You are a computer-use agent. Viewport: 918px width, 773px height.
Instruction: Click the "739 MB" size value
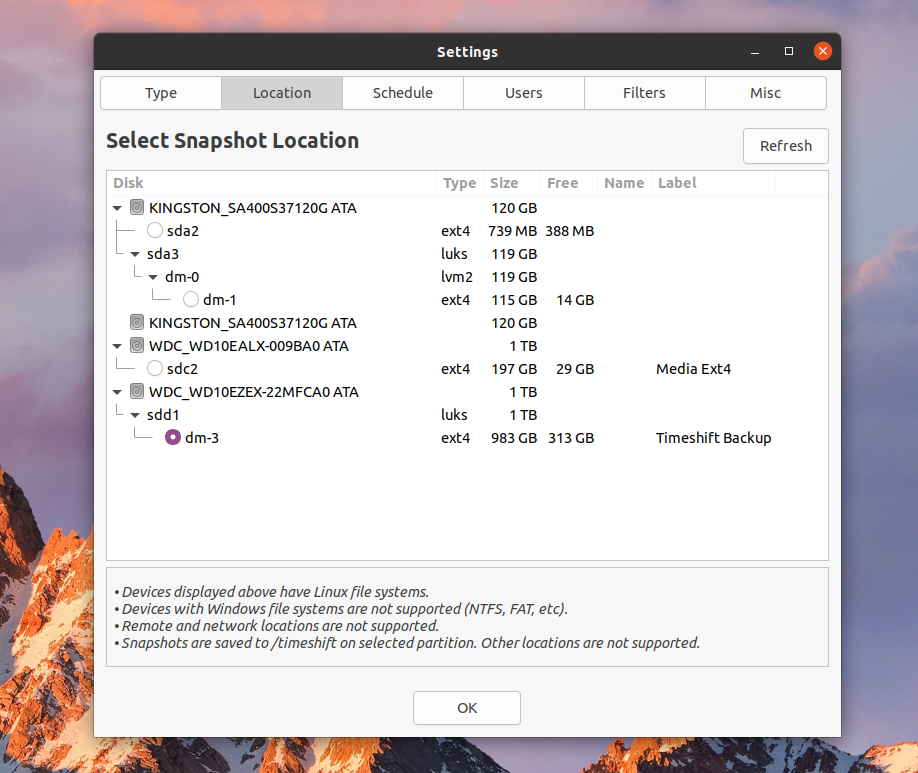(x=512, y=231)
